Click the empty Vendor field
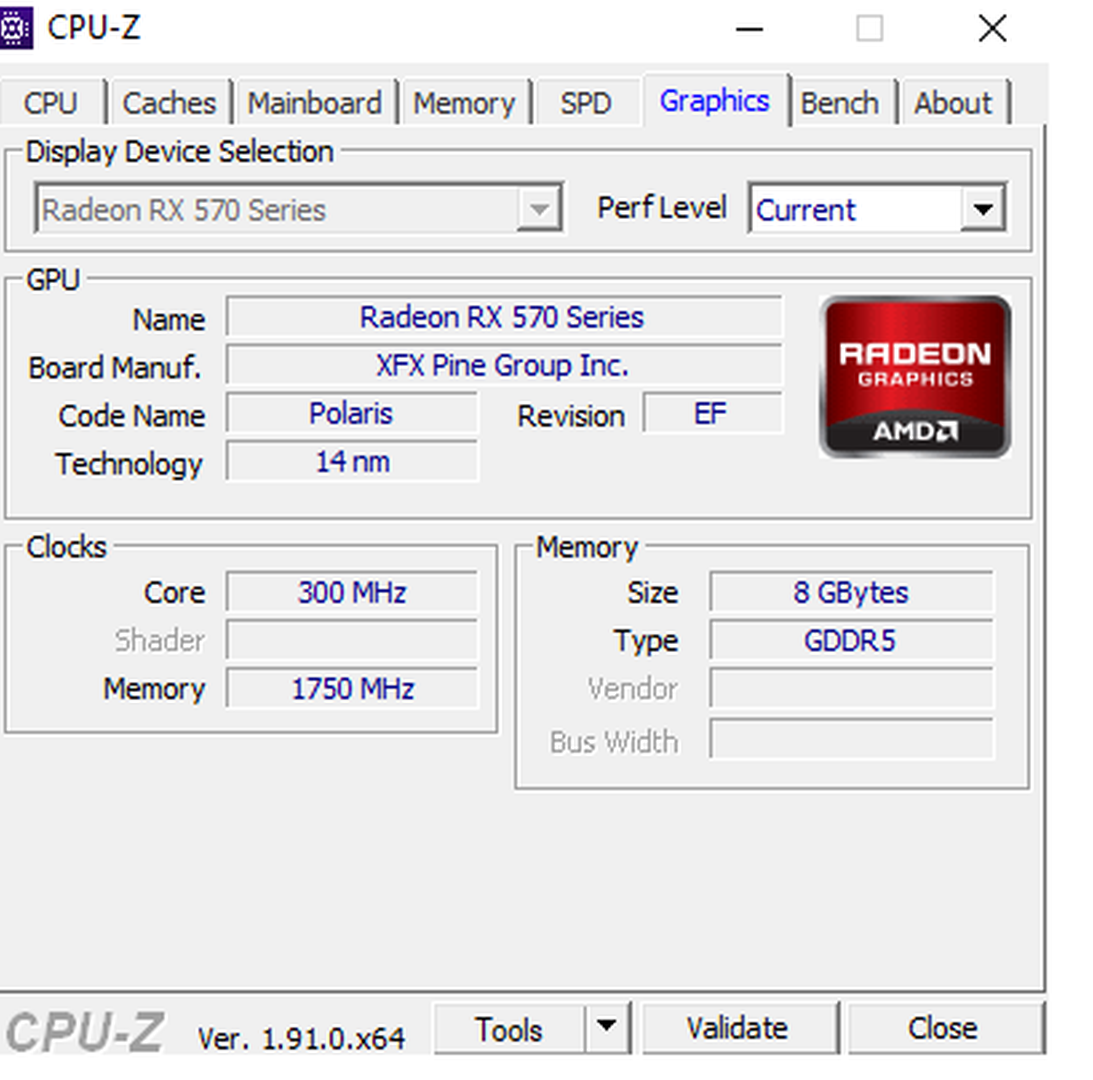This screenshot has height=1080, width=1093. 852,689
